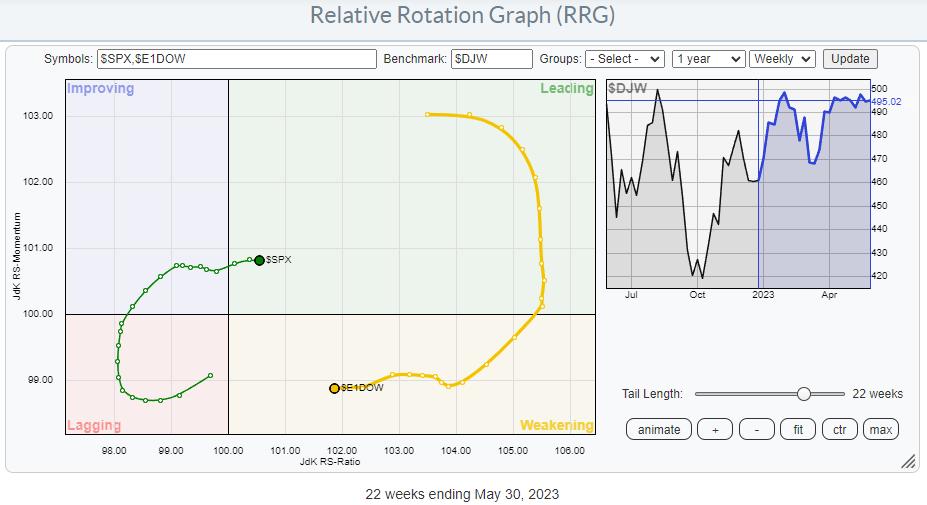Select the $E1DOW yellow head marker

[334, 388]
